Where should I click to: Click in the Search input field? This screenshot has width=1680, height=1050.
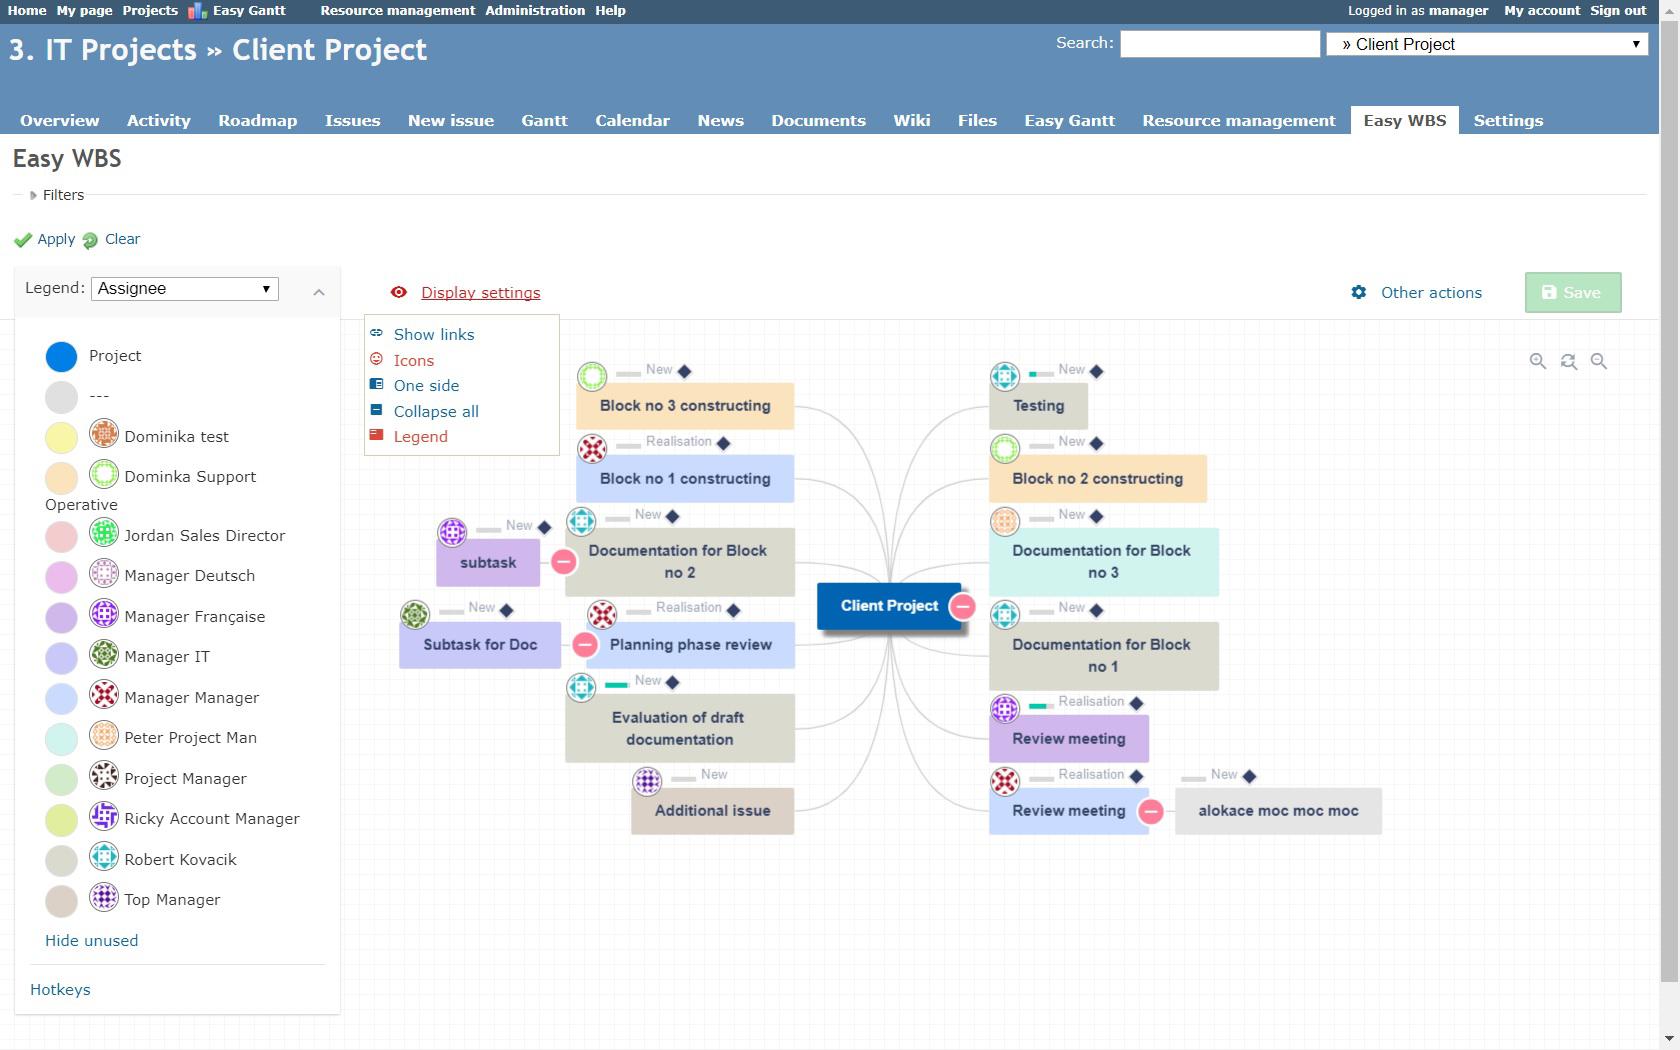pos(1219,44)
